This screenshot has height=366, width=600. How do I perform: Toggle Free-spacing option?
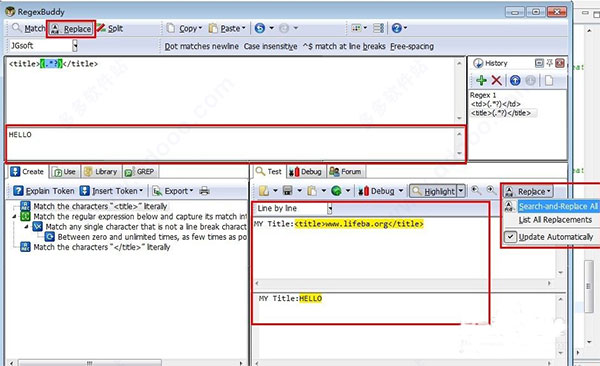click(412, 46)
